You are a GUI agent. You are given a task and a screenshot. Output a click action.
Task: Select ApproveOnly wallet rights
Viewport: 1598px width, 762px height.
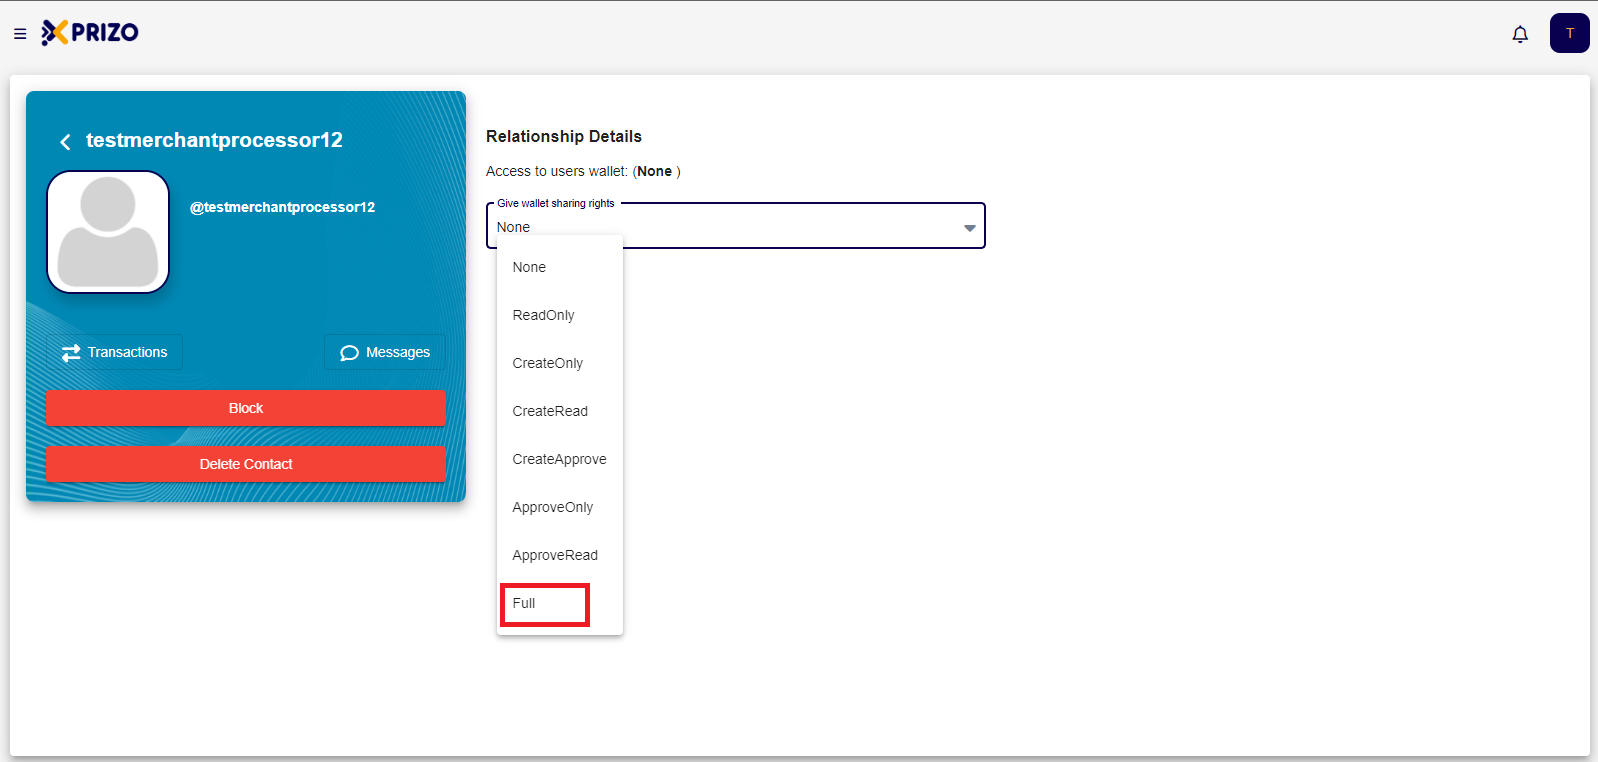(x=560, y=507)
